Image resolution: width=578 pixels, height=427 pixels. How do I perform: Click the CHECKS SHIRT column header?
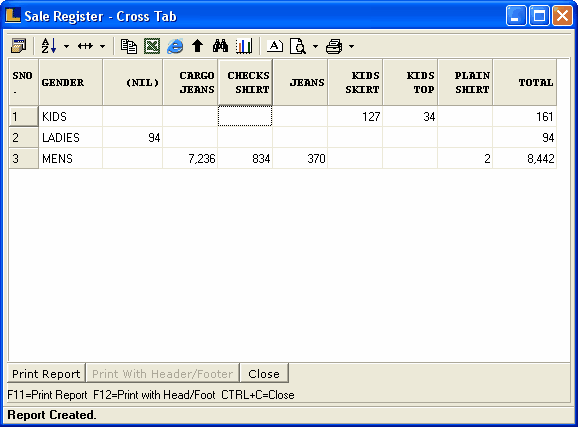tap(245, 82)
